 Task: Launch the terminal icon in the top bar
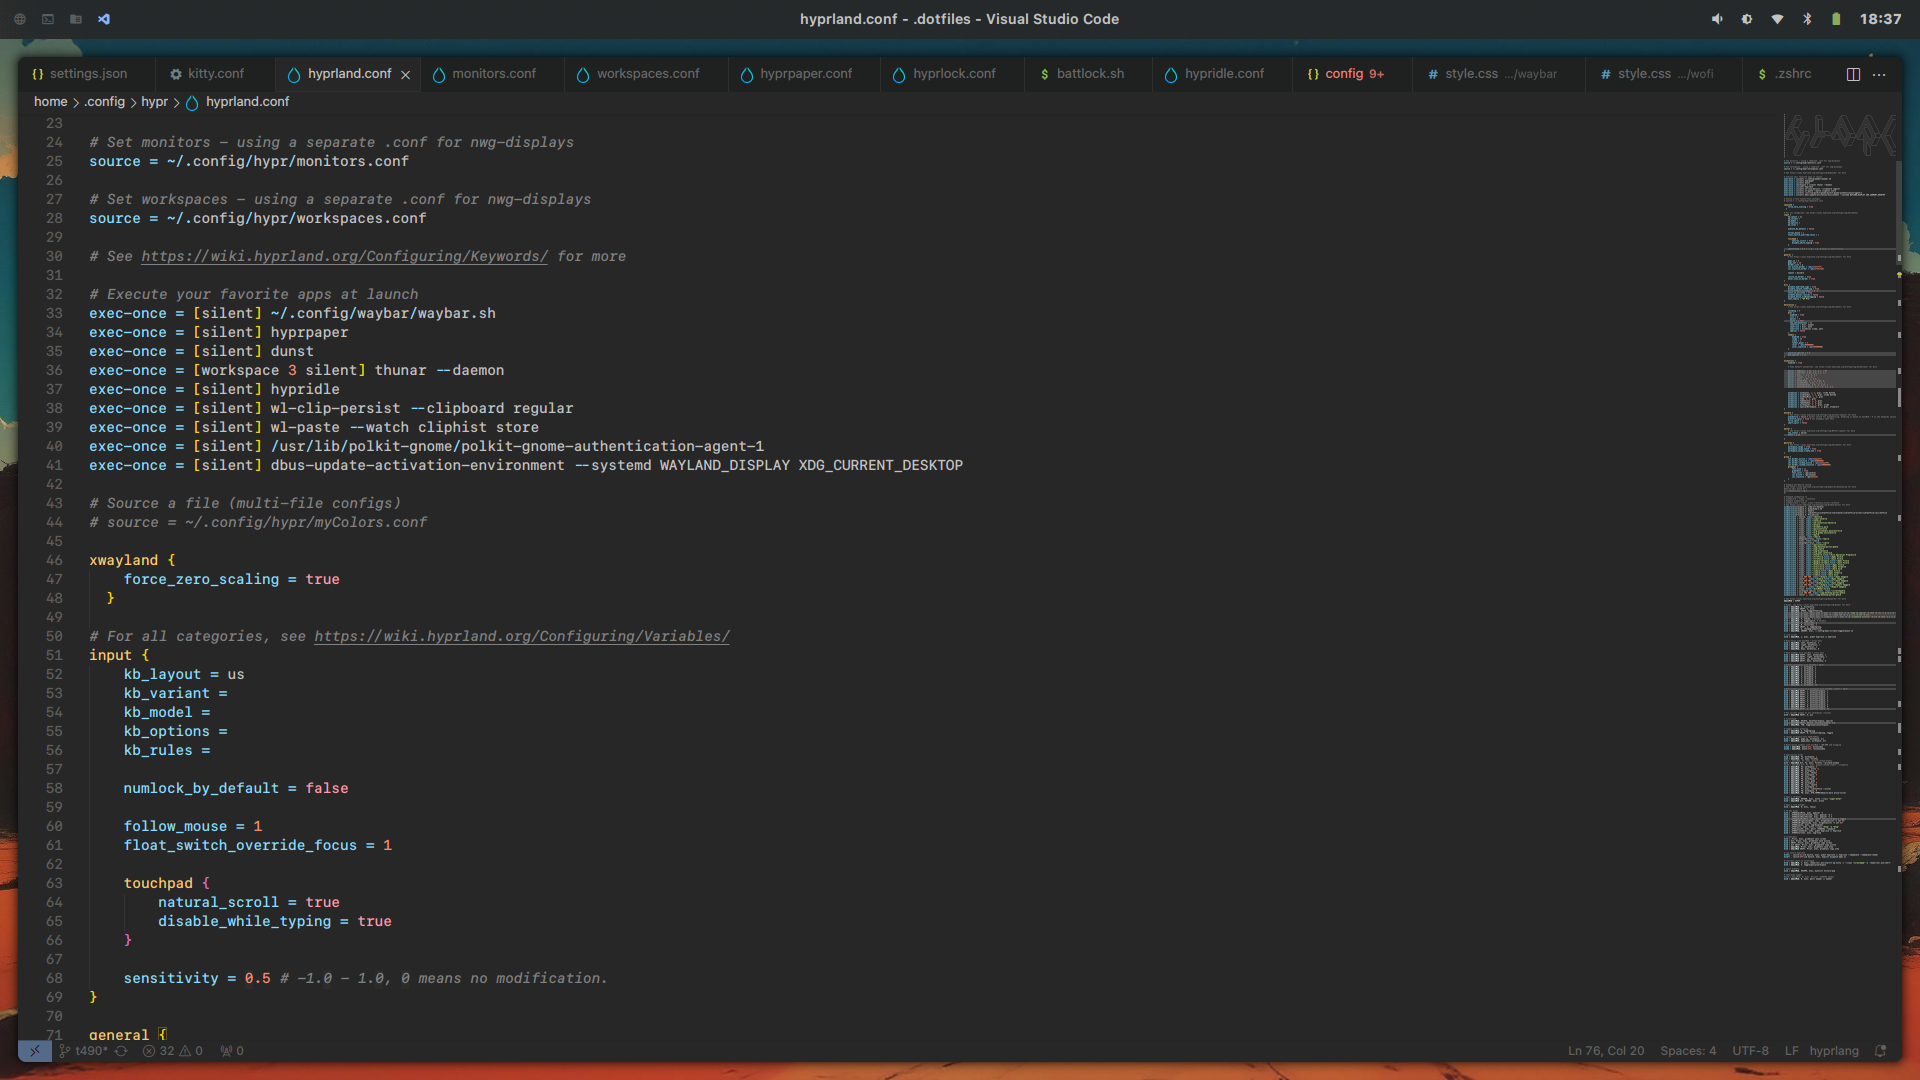point(46,18)
